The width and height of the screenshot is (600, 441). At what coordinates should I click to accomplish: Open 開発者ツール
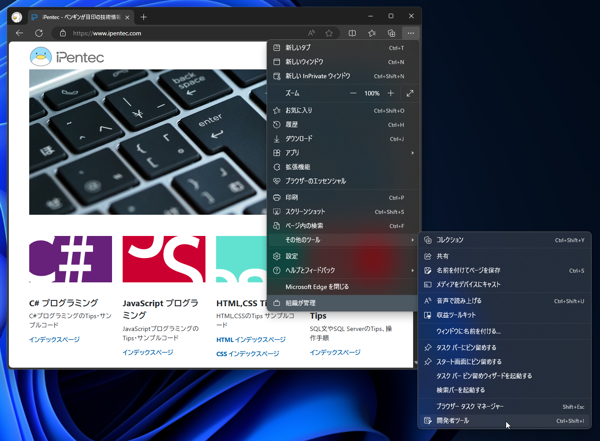coord(504,421)
